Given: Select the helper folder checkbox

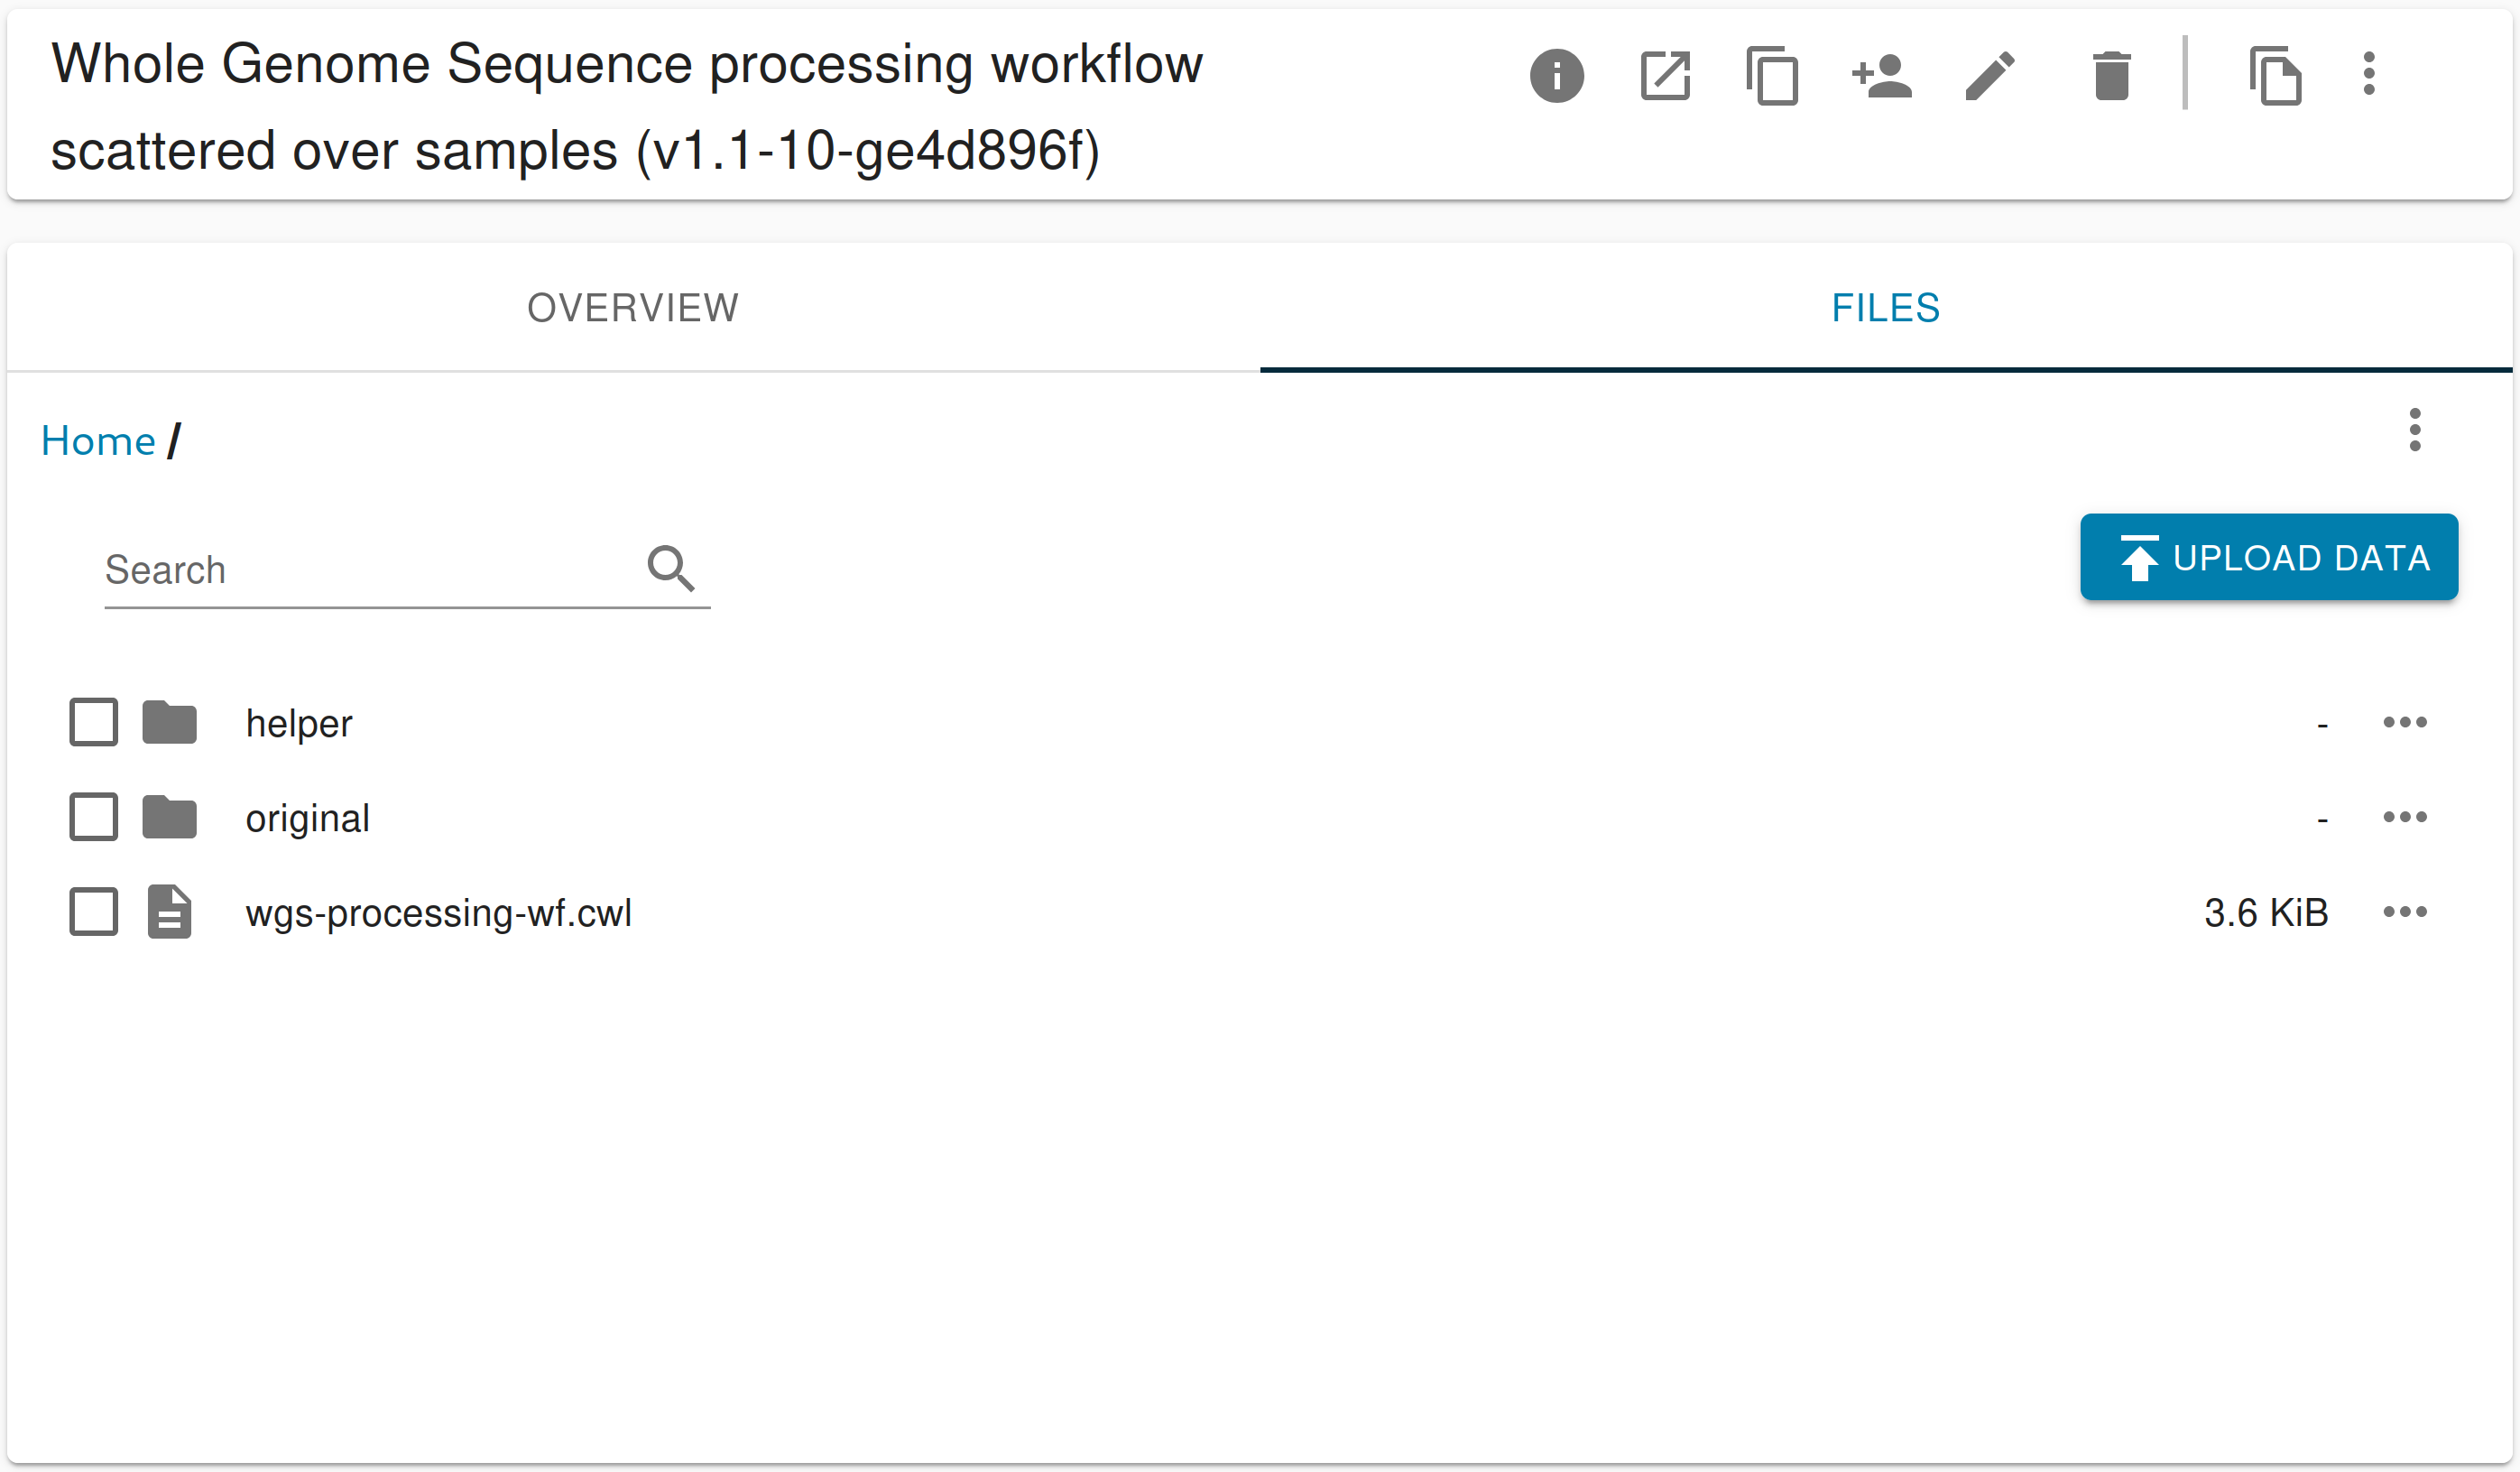Looking at the screenshot, I should [93, 721].
